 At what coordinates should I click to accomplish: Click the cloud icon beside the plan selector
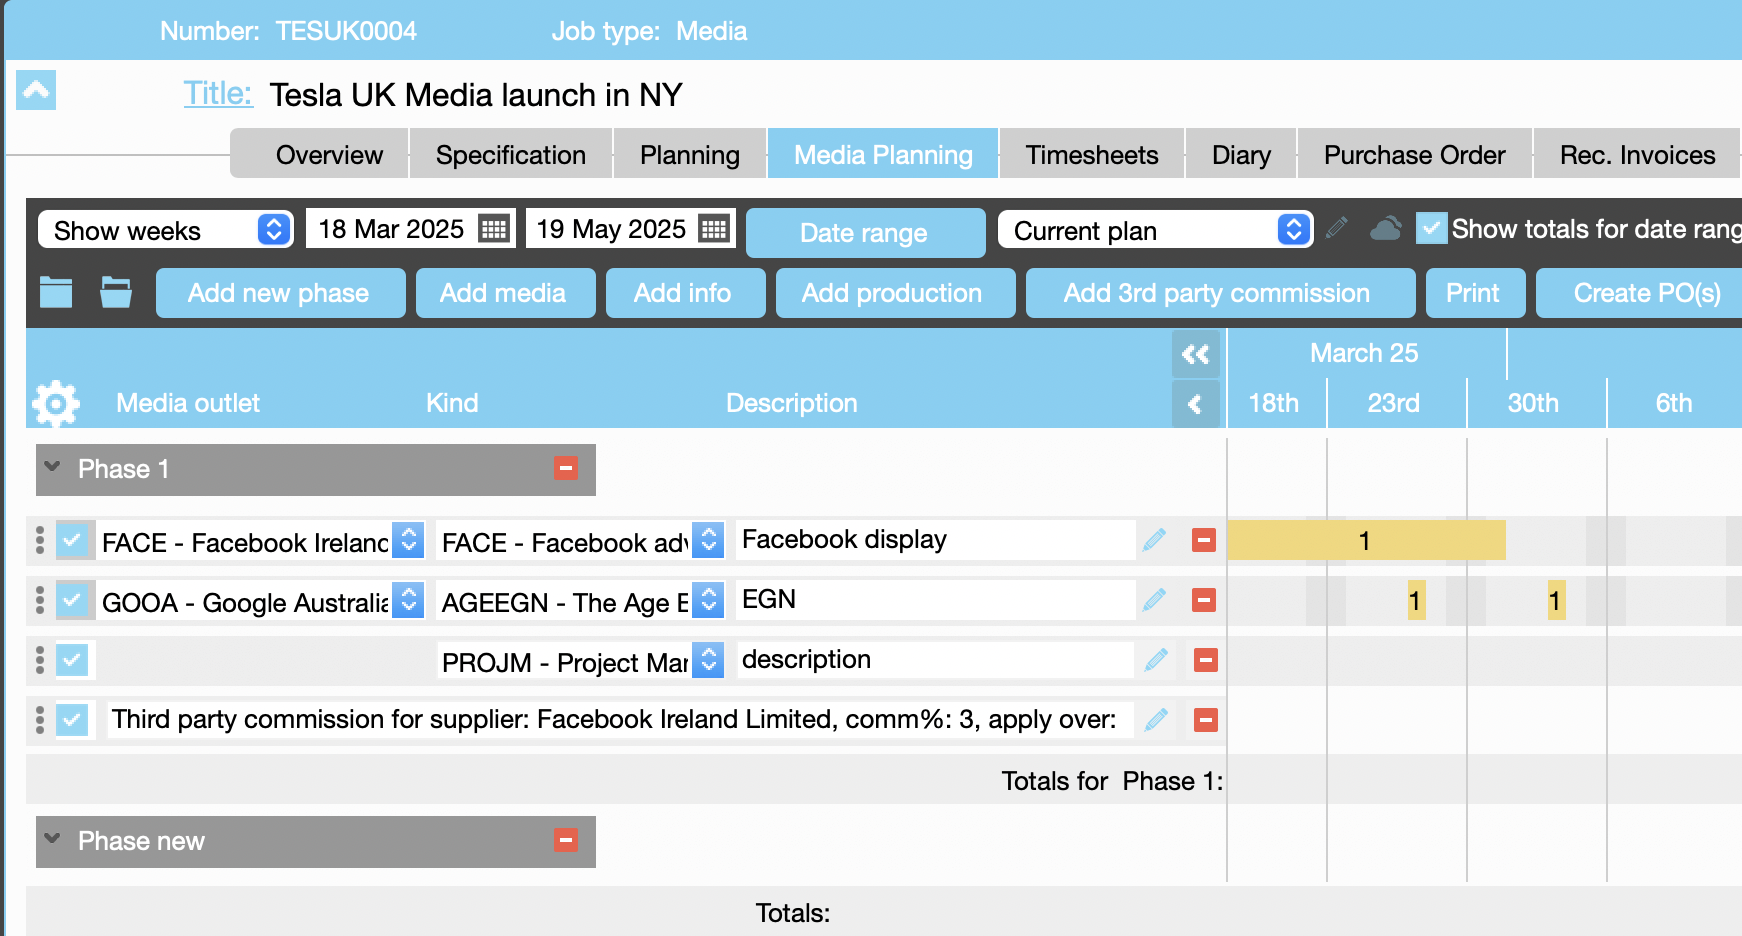point(1385,229)
